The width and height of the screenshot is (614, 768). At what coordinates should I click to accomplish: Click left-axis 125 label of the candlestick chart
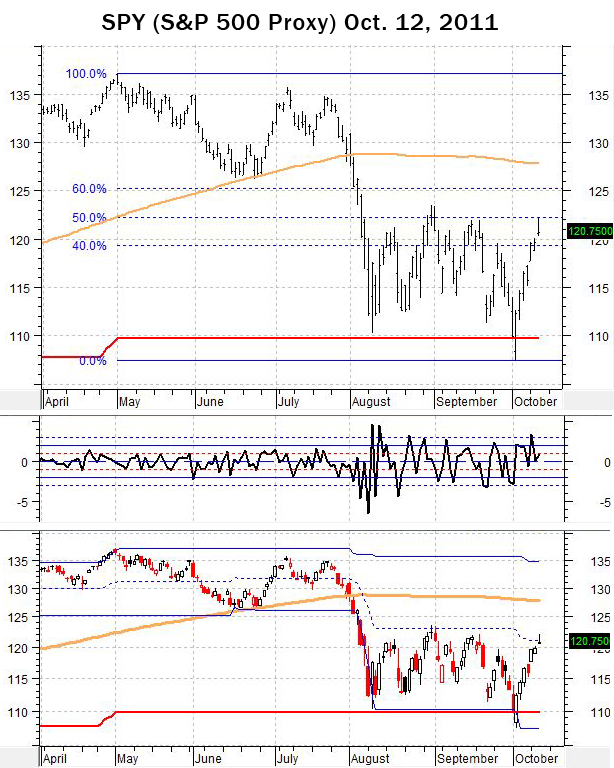pos(18,618)
